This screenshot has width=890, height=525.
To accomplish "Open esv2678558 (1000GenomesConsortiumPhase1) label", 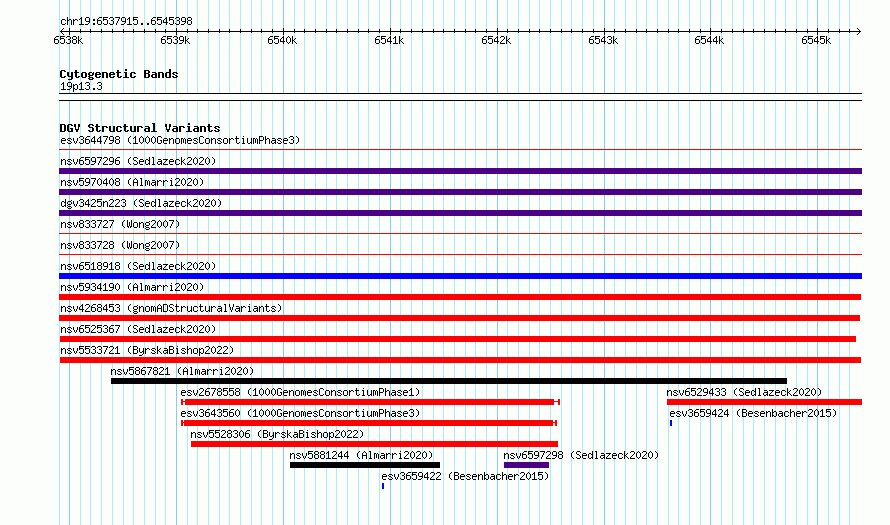I will pyautogui.click(x=300, y=392).
